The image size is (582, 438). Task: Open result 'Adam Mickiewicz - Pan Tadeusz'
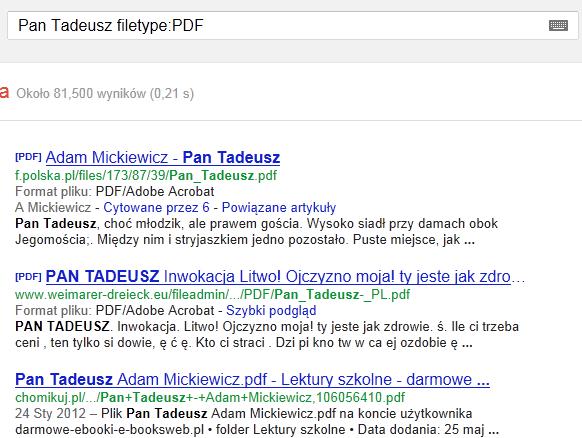[x=163, y=157]
